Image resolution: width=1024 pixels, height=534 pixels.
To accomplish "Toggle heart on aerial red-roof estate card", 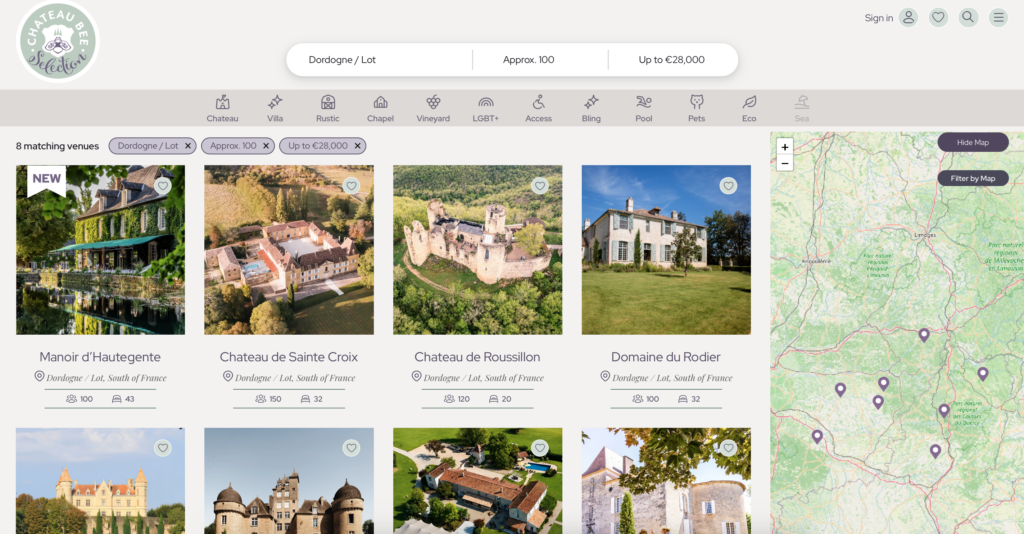I will tap(539, 448).
